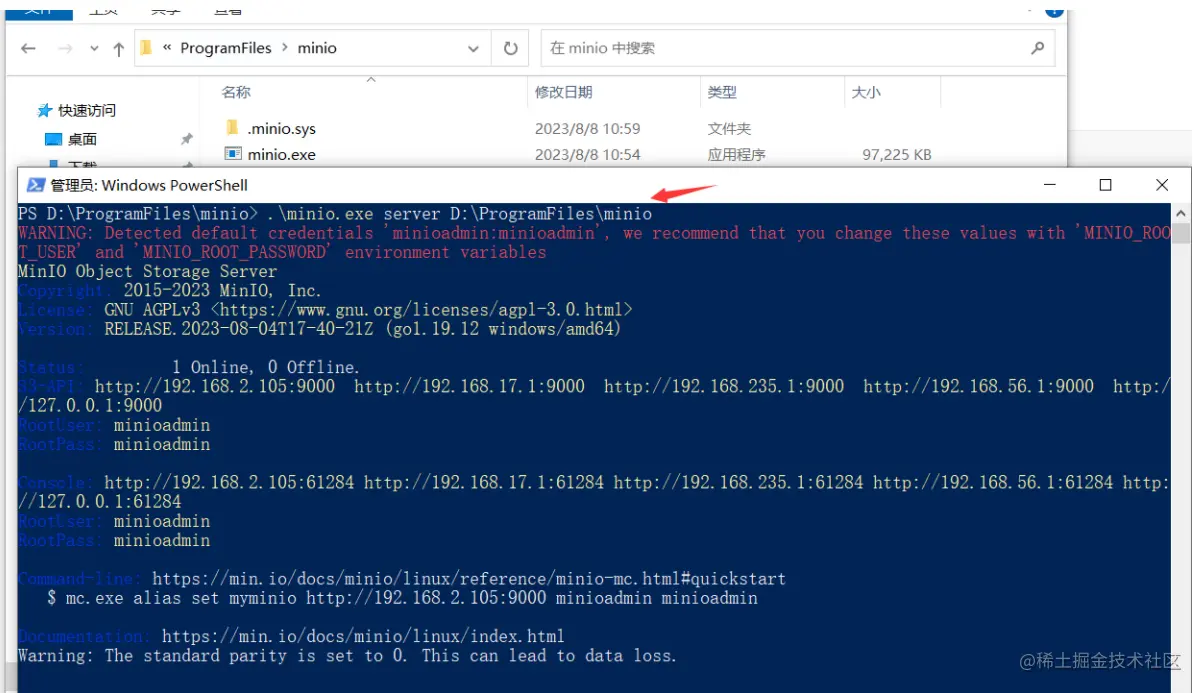
Task: Refresh the minio folder view
Action: pyautogui.click(x=510, y=48)
